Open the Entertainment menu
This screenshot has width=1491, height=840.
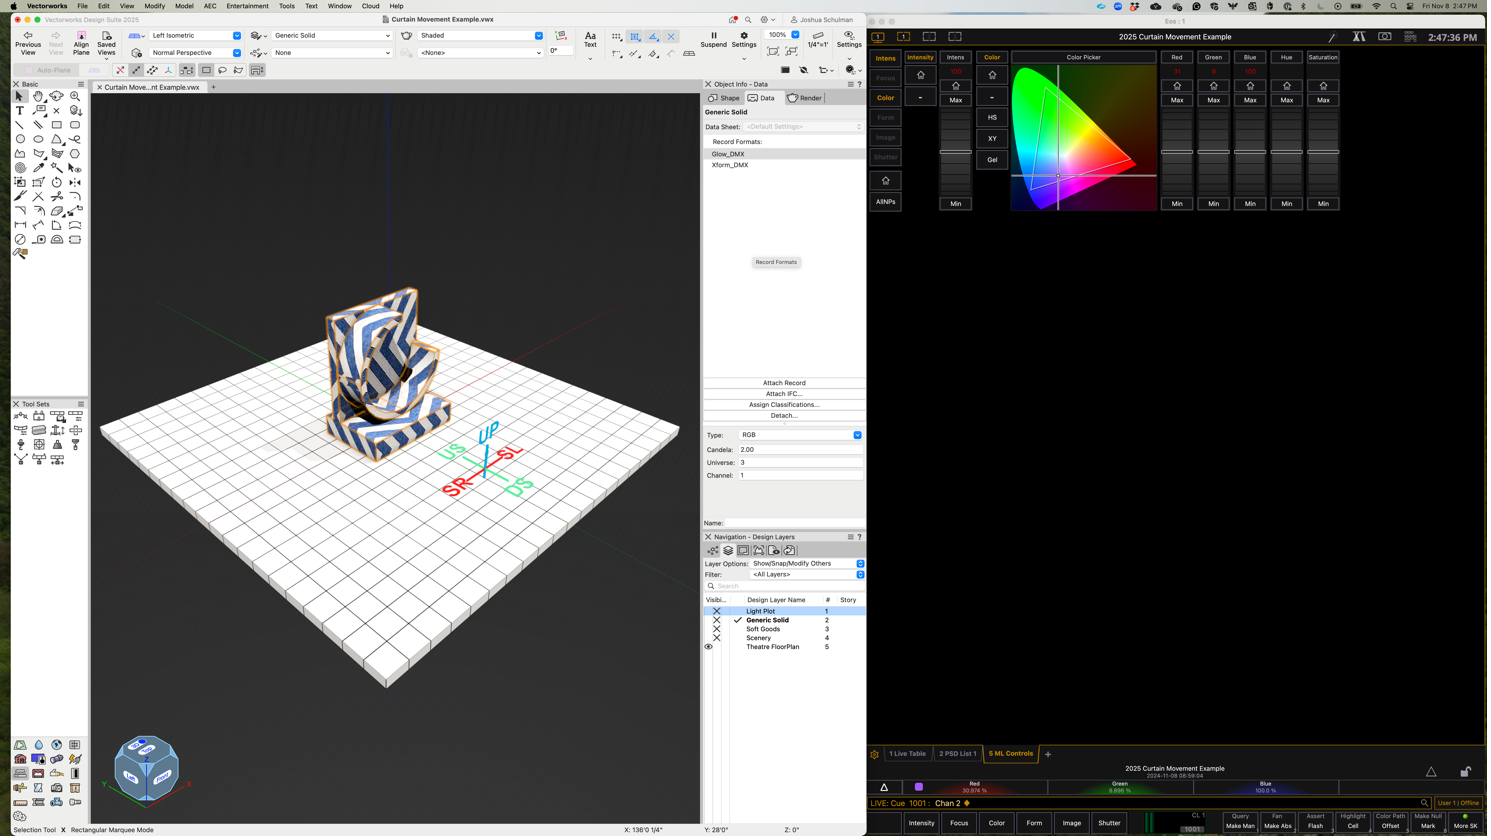(247, 6)
